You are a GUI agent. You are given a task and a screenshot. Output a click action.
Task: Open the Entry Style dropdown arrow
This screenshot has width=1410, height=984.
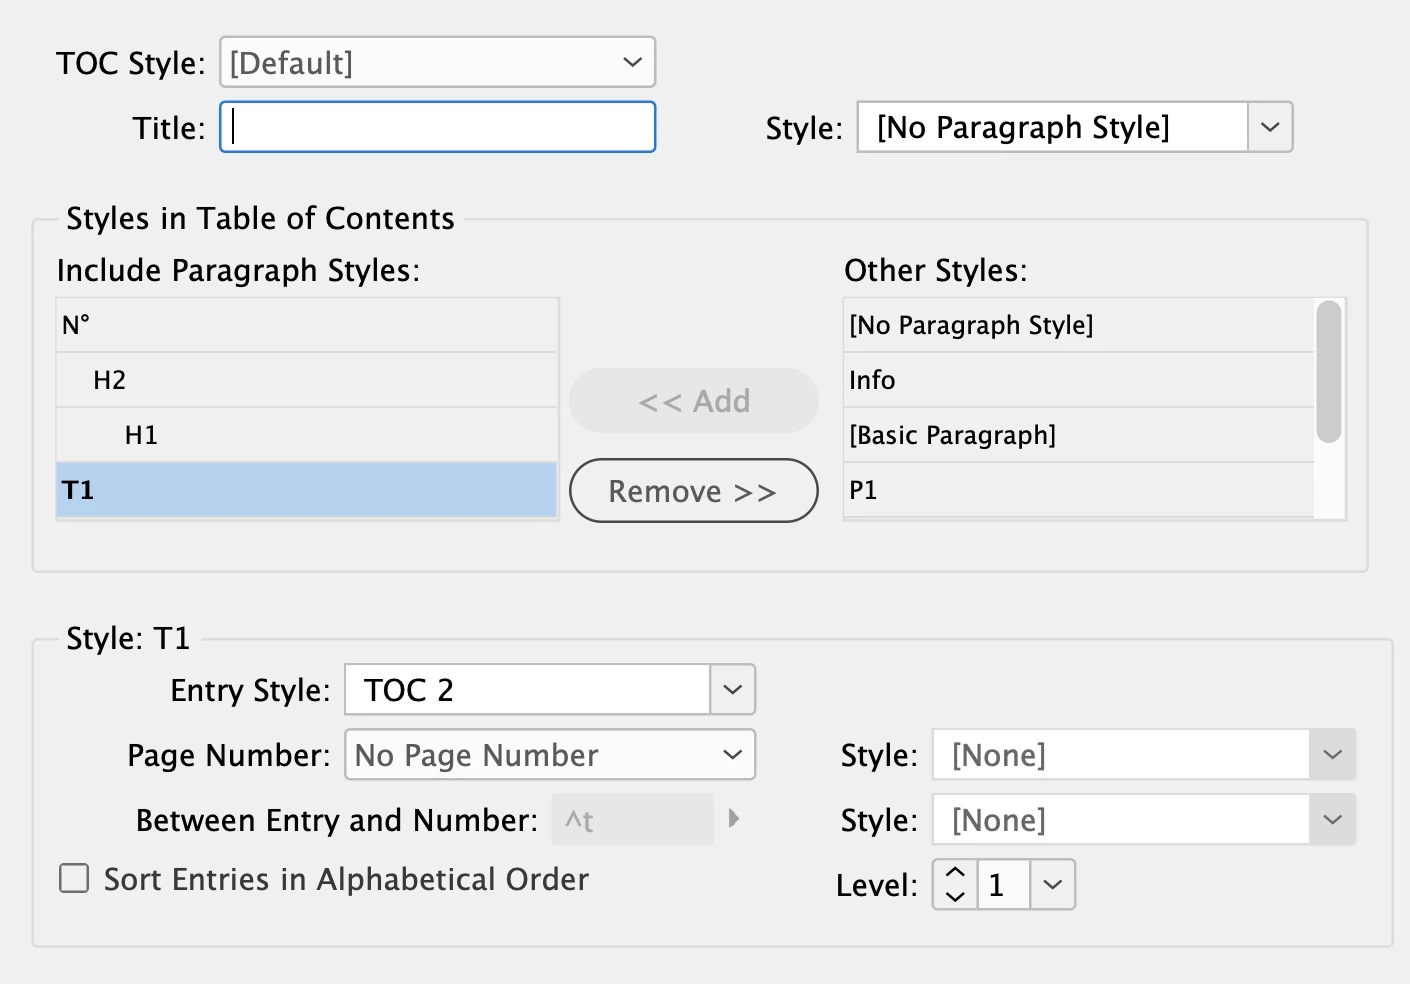(732, 690)
